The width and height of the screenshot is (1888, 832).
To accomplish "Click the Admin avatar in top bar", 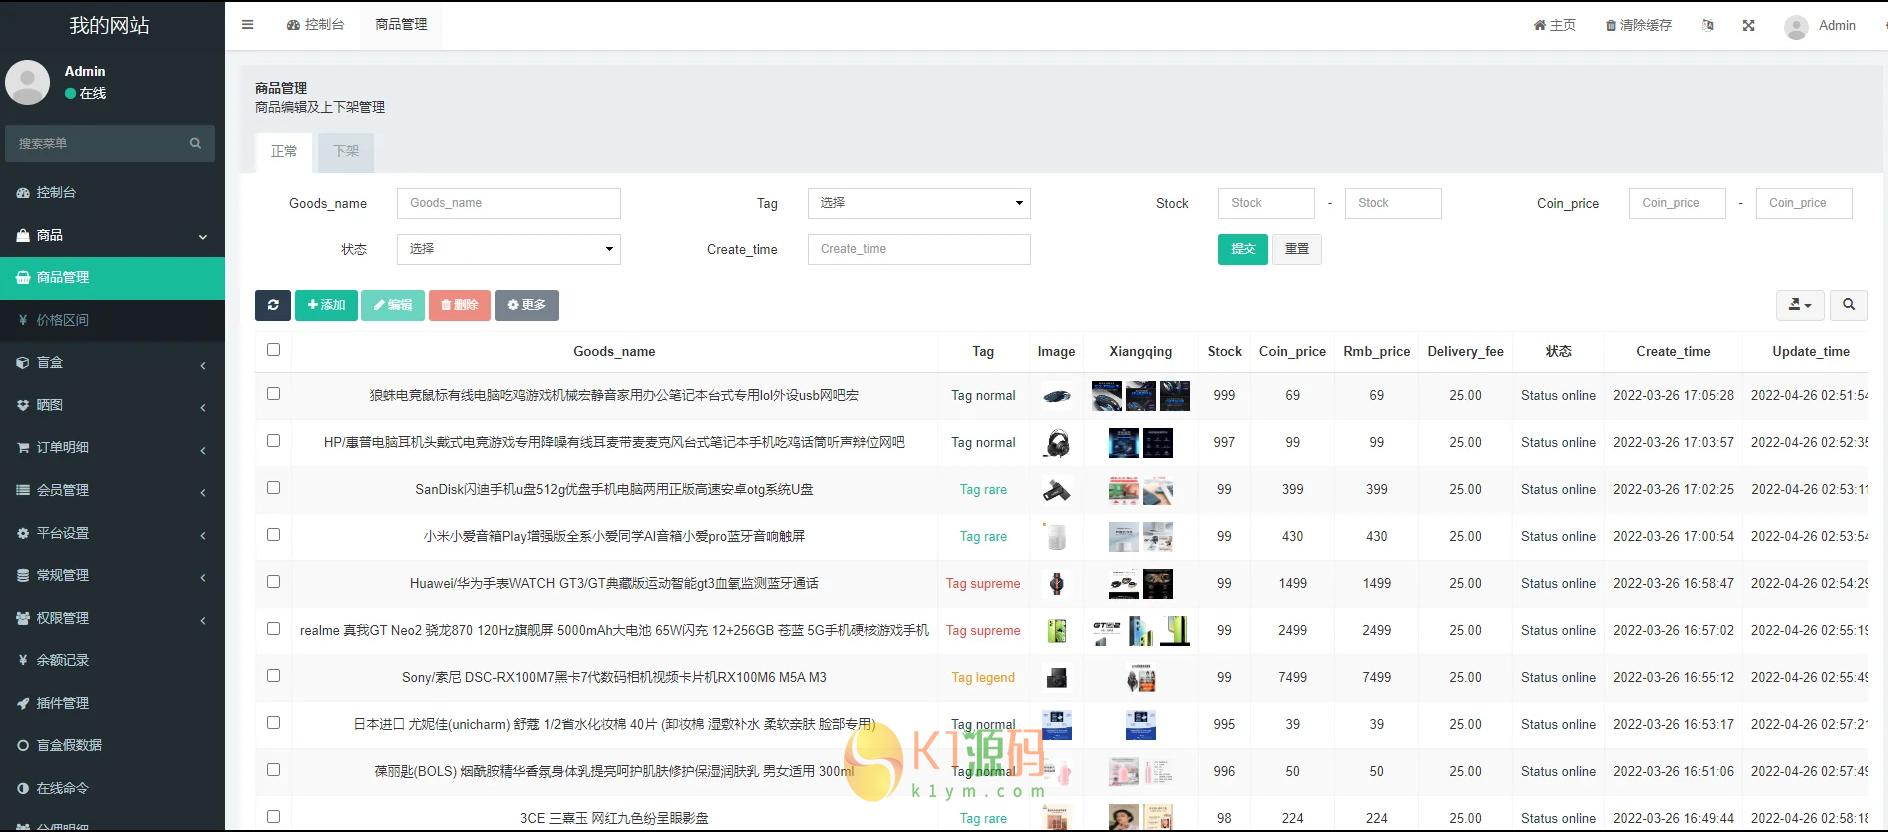I will click(x=1796, y=27).
